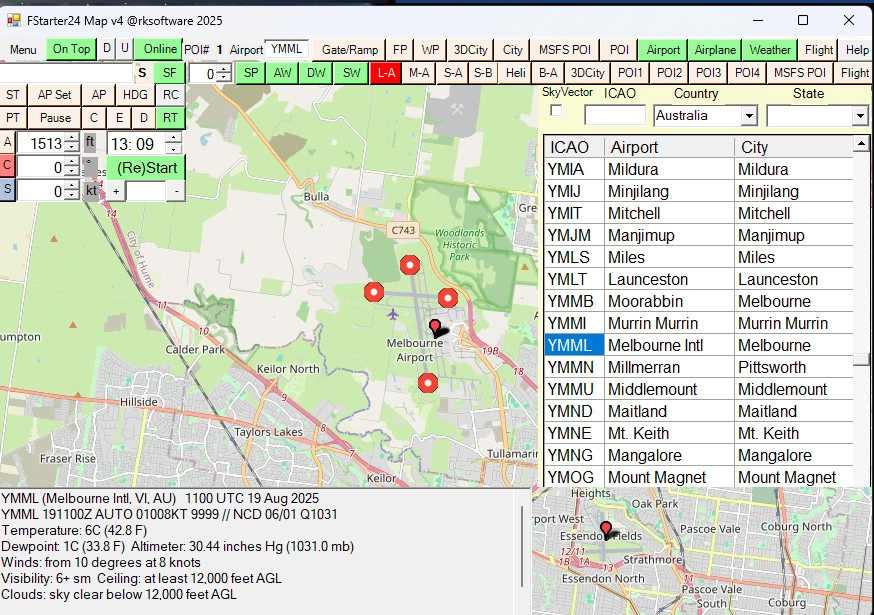Viewport: 874px width, 615px height.
Task: Toggle Online mode
Action: click(x=158, y=48)
